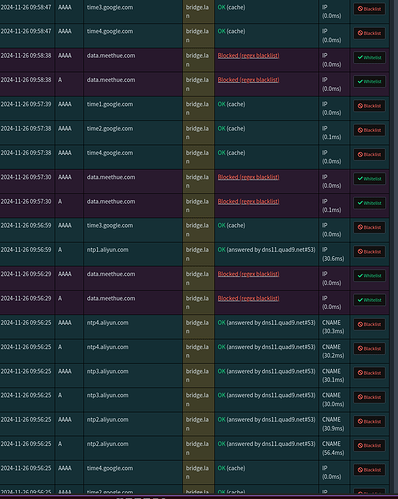Select data.meethue.com in the 09:58:38 AAAA row
Viewport: 398px width, 499px height.
point(111,55)
